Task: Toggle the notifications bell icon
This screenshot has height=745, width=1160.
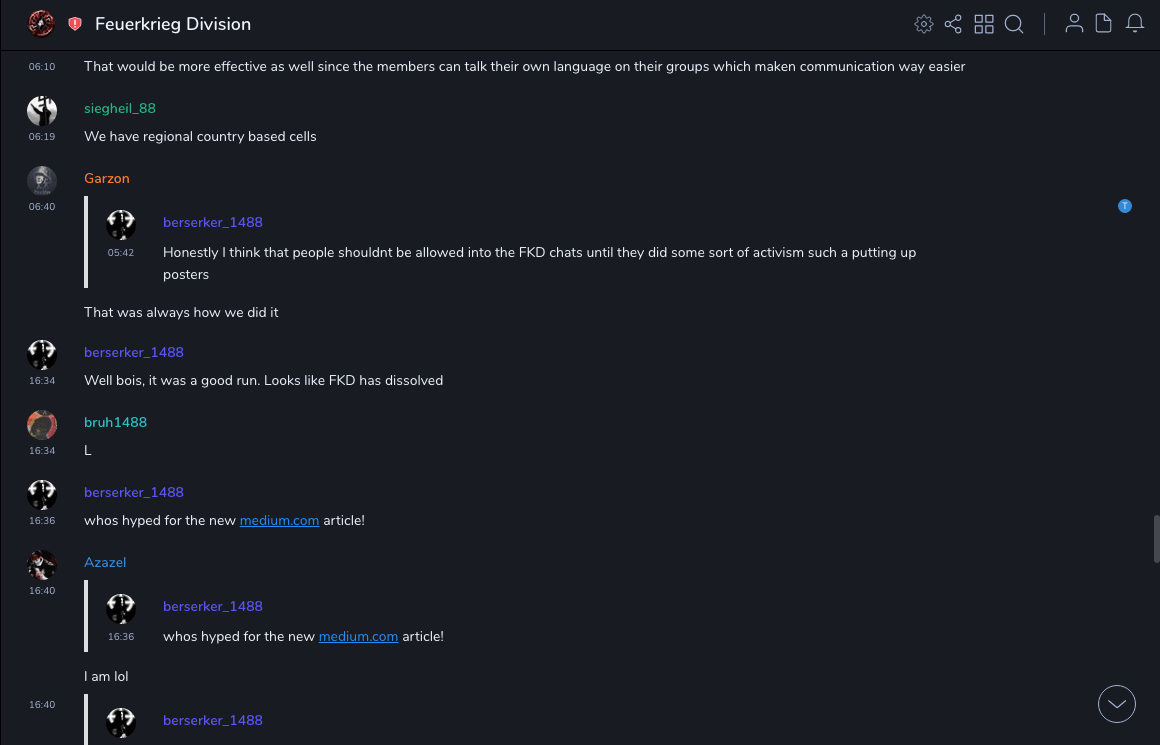Action: coord(1135,24)
